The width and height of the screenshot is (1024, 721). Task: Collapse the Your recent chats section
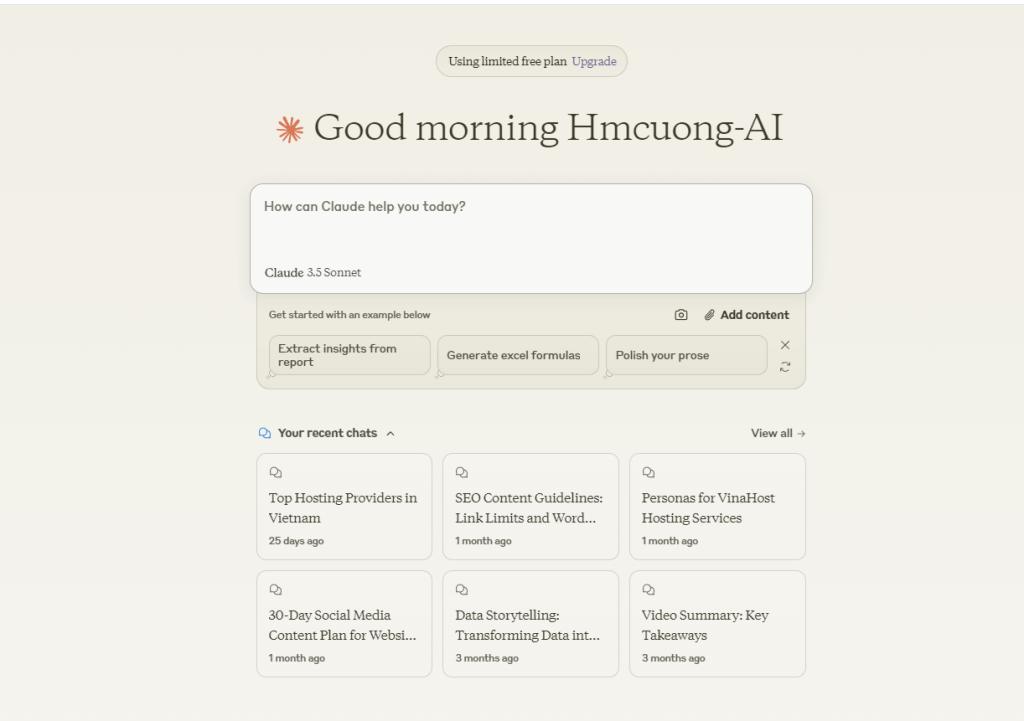coord(390,433)
